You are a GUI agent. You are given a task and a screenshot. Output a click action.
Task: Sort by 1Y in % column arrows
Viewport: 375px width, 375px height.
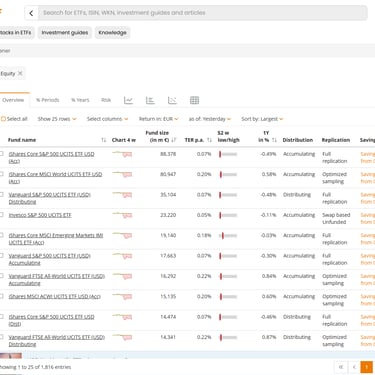pos(274,140)
